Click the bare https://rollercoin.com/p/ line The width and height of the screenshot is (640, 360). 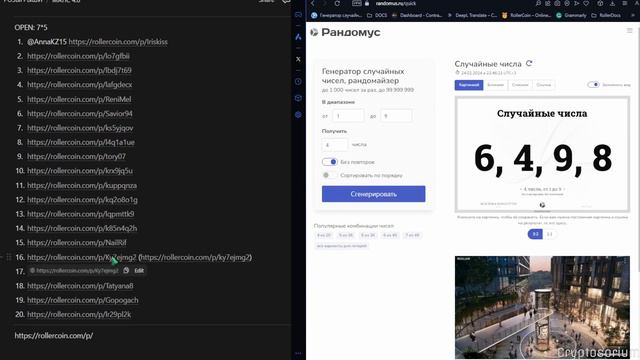click(x=54, y=336)
